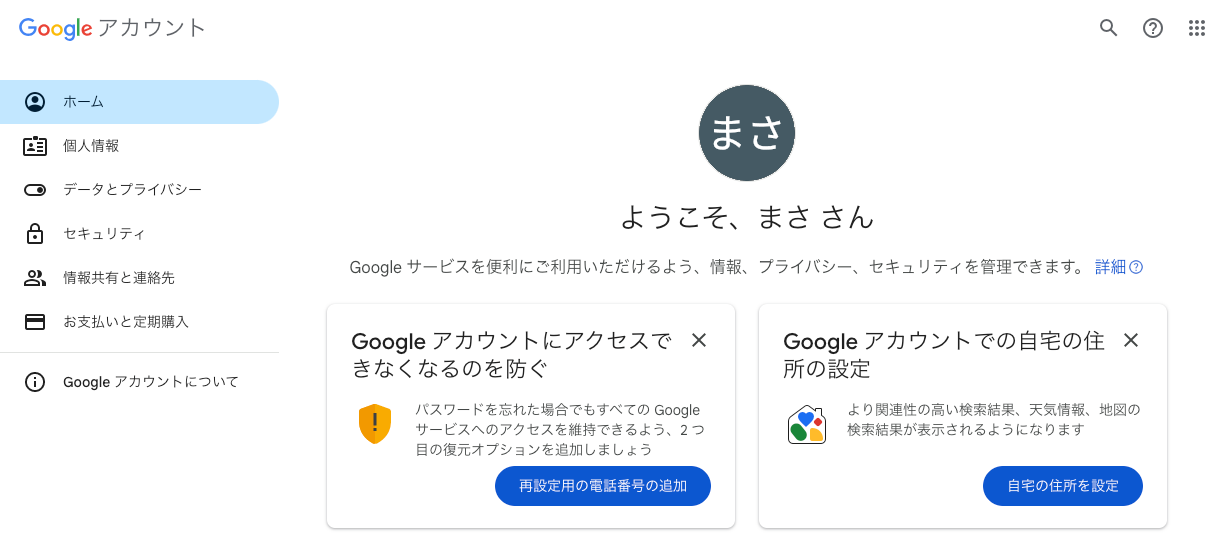This screenshot has height=555, width=1220.
Task: Click the 個人情報 ID card icon
Action: pos(35,146)
